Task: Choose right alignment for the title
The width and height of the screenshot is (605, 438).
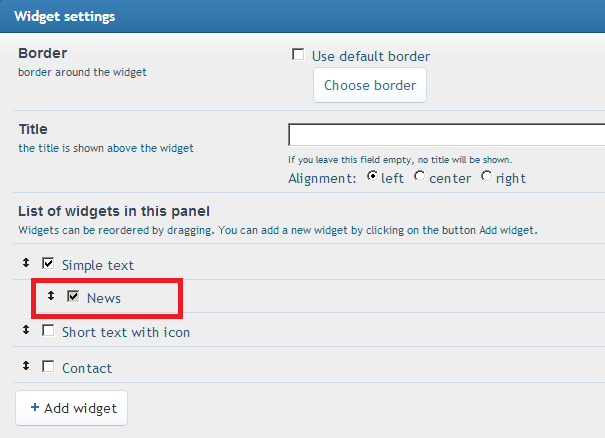Action: (x=486, y=177)
